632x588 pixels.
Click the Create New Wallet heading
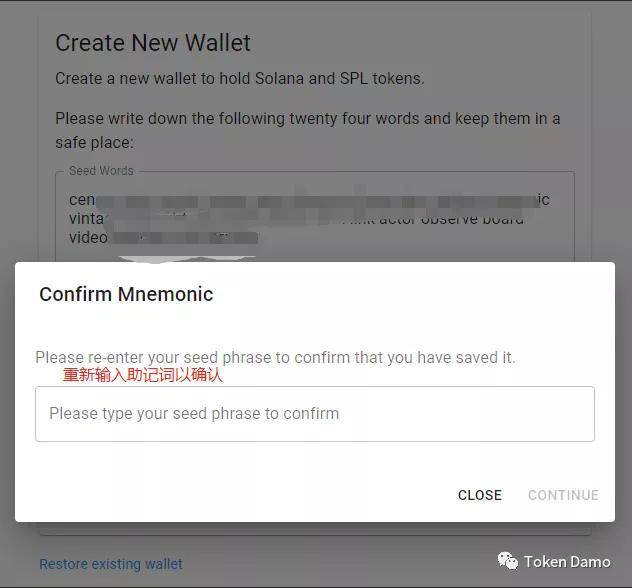[x=153, y=43]
